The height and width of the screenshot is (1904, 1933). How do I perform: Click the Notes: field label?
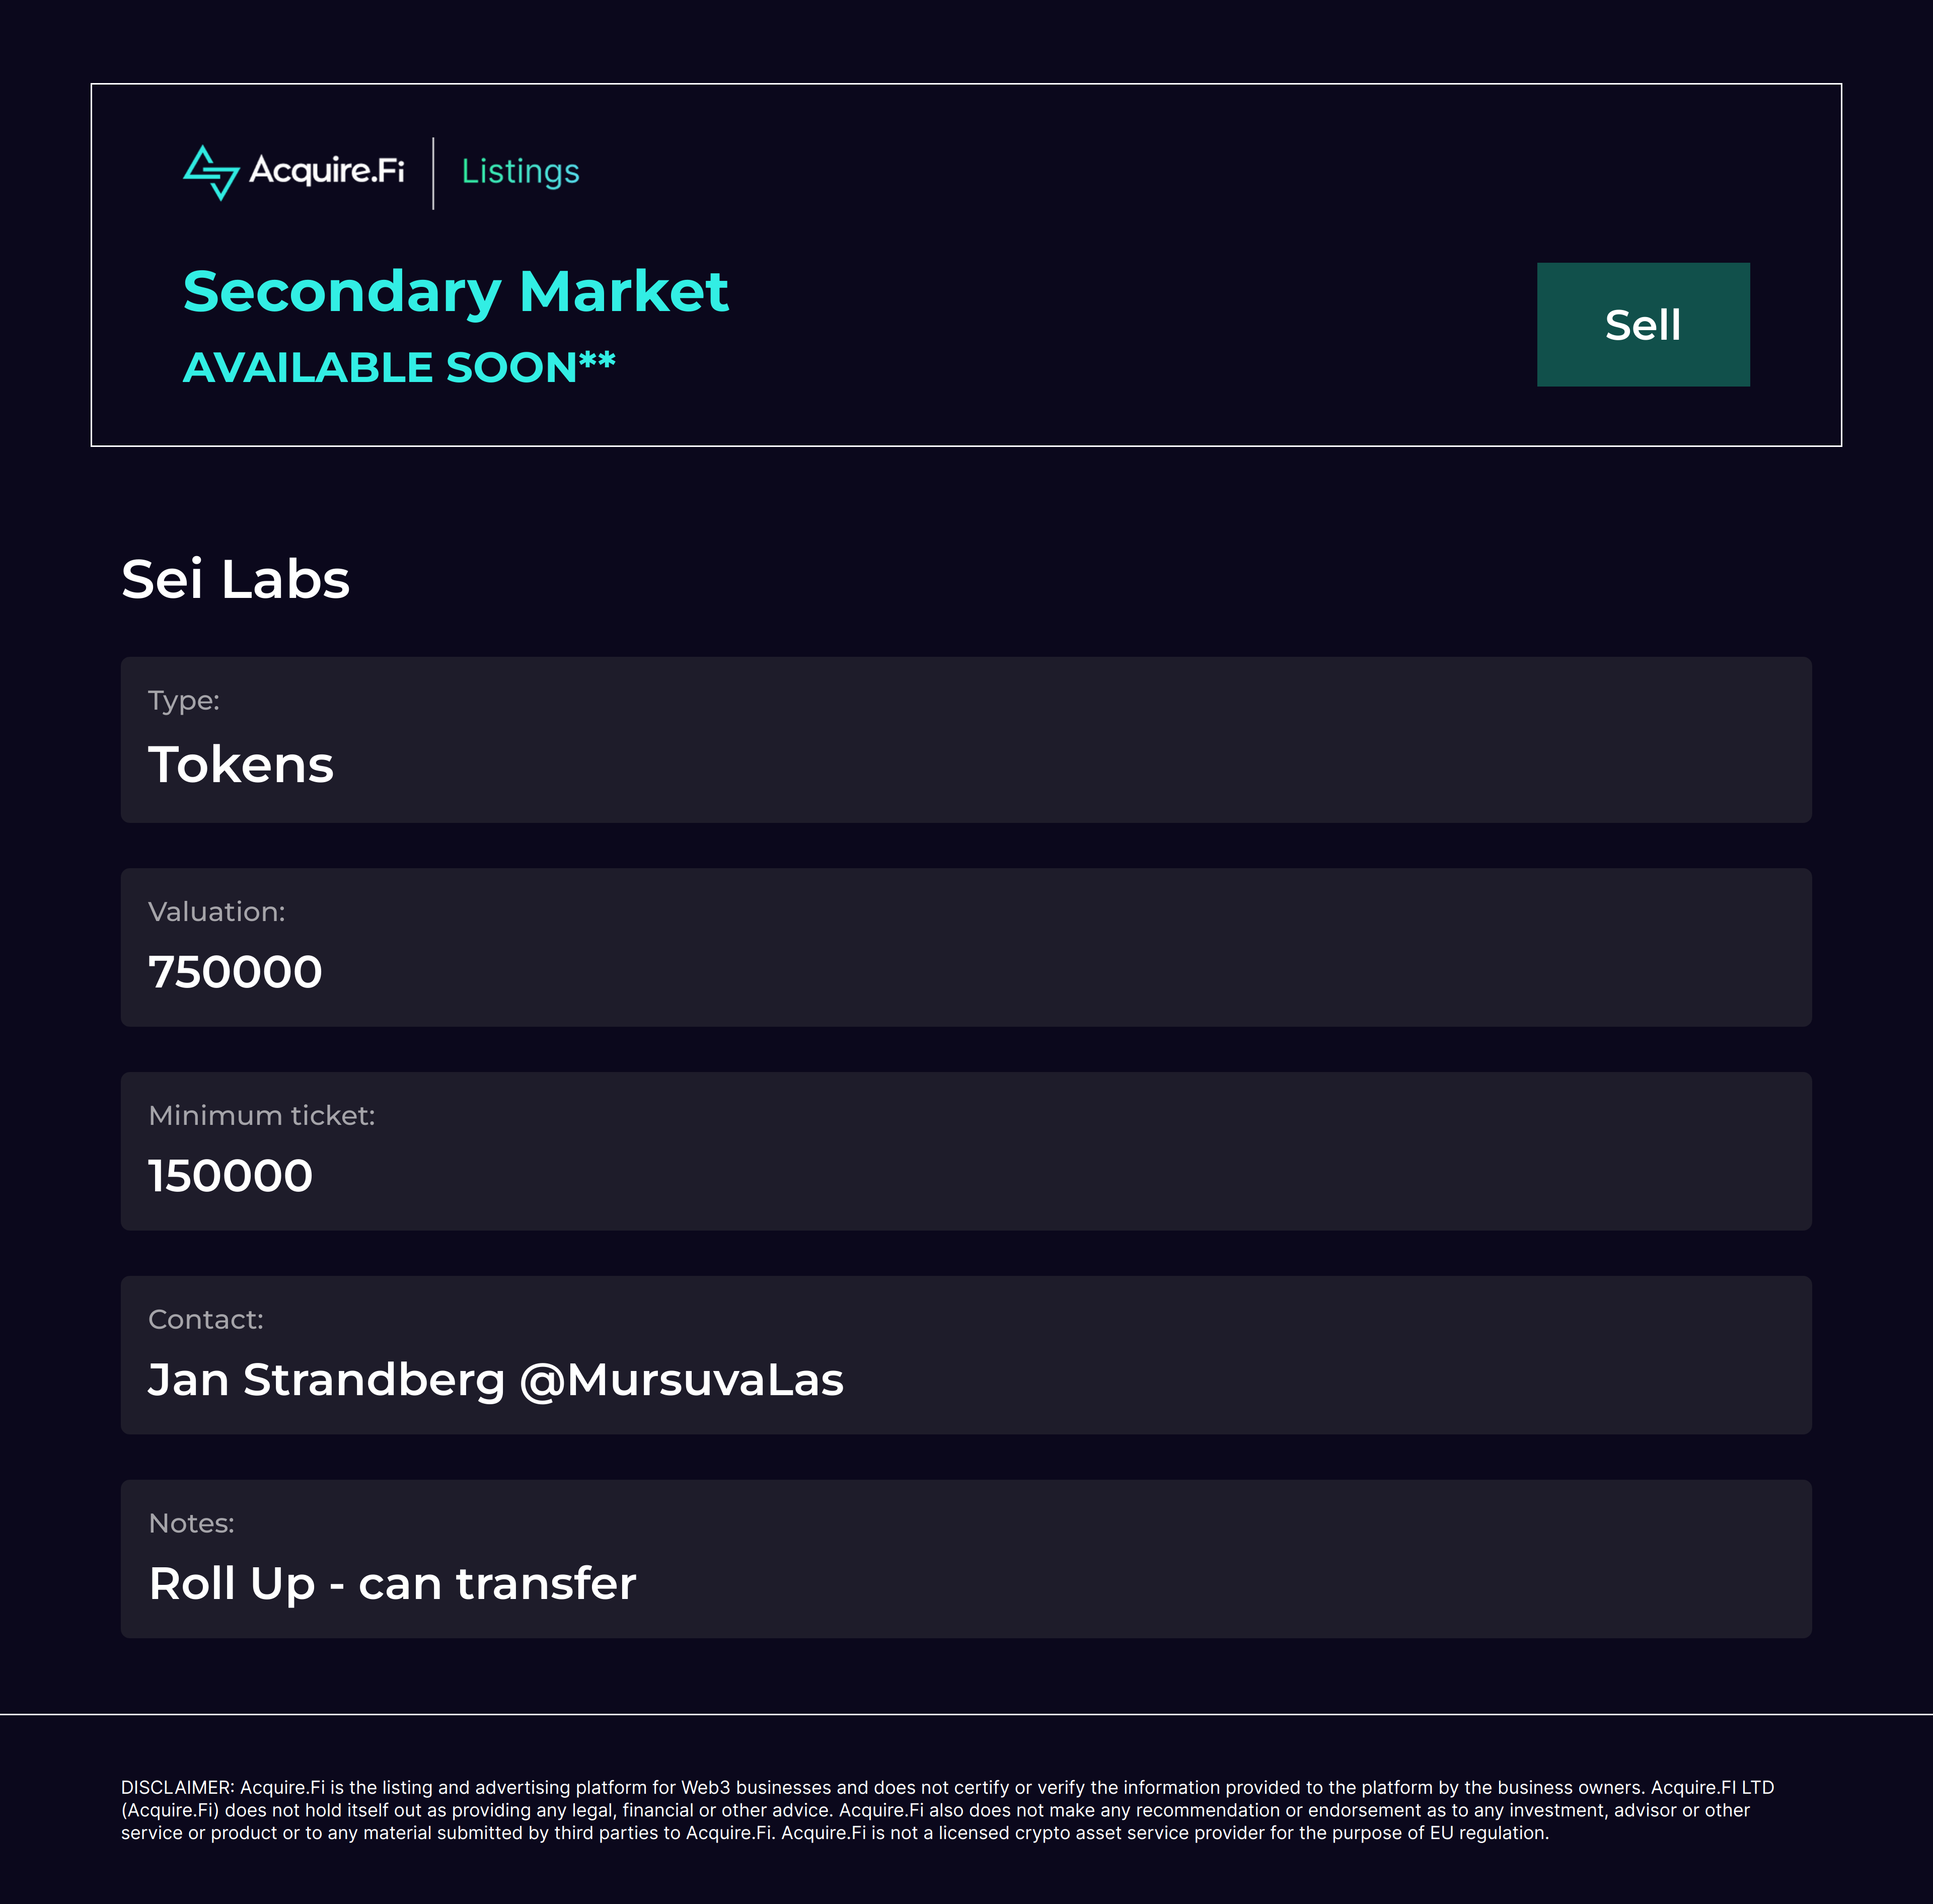[x=191, y=1524]
